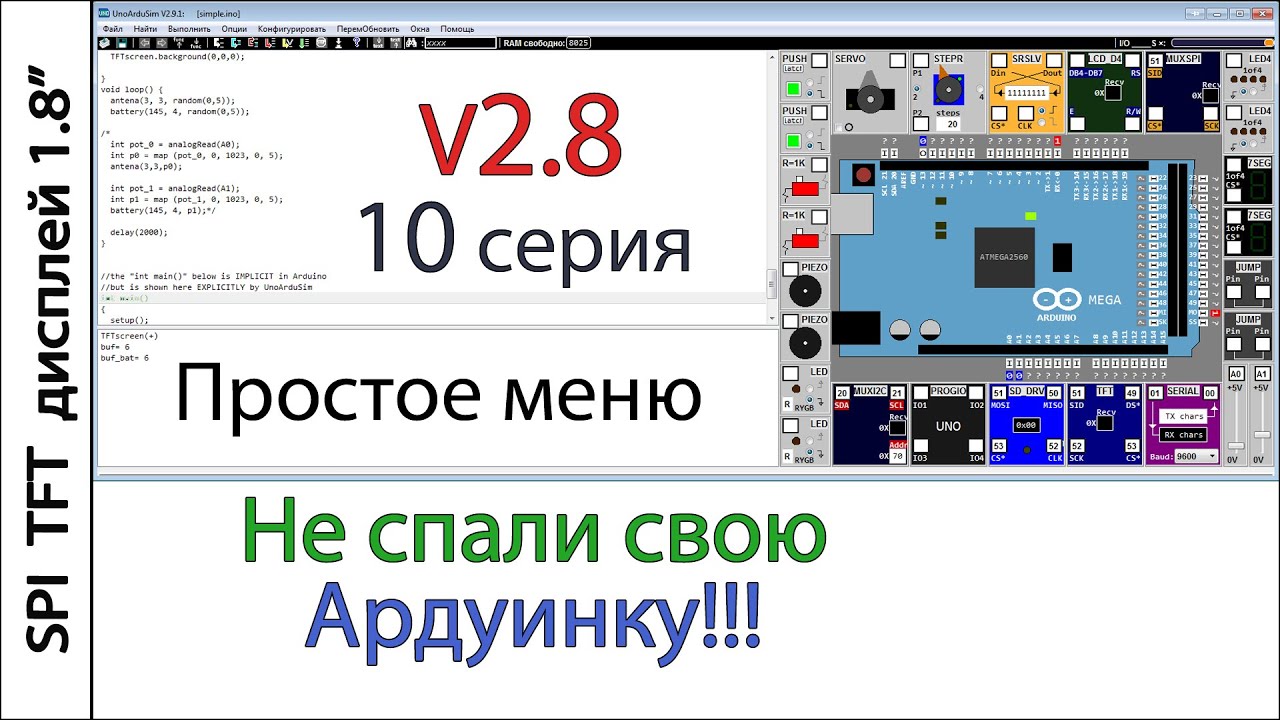The image size is (1280, 720).
Task: Click the STEPR stepper motor graphic
Action: pos(949,89)
